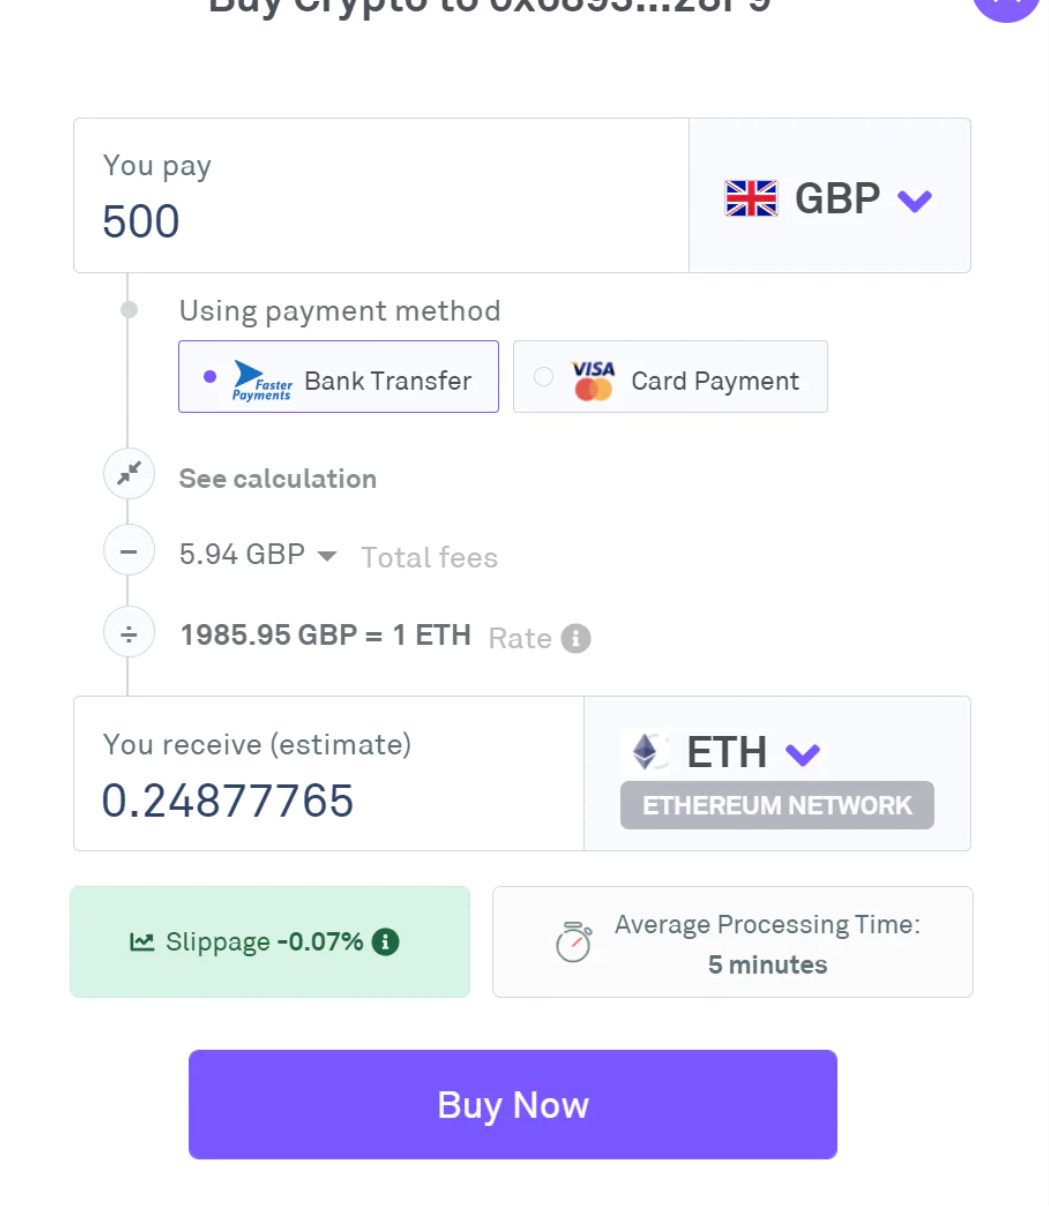The image size is (1049, 1230).
Task: Click the ETHEREUM NETWORK badge
Action: click(777, 805)
